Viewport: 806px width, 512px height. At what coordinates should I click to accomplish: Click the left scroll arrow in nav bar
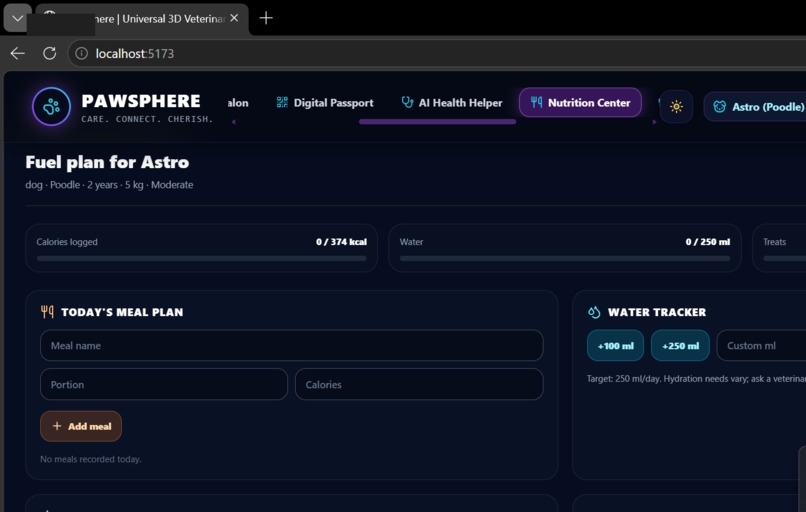pos(234,122)
